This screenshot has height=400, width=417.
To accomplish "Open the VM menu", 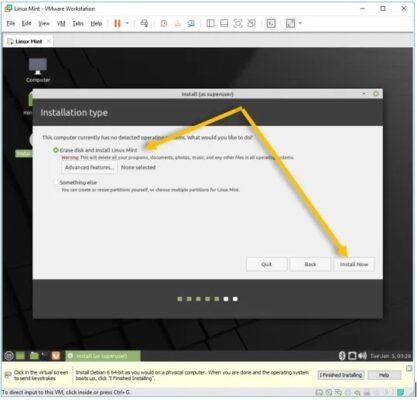I will [x=61, y=23].
